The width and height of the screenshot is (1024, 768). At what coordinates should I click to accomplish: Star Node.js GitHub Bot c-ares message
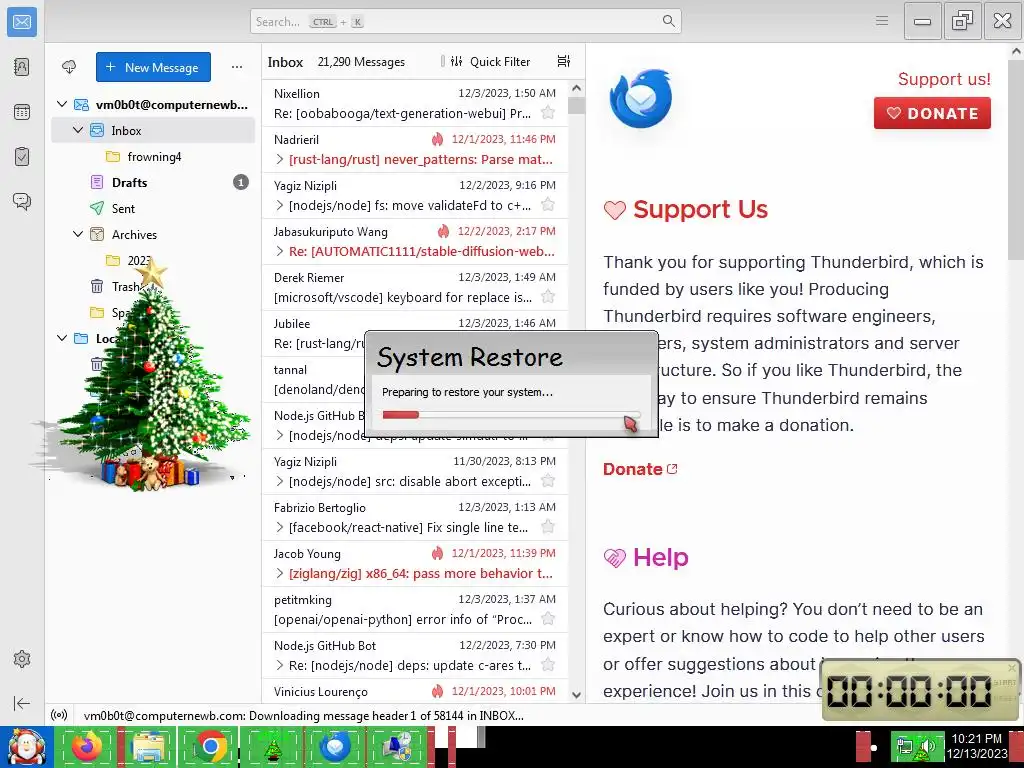click(x=548, y=665)
